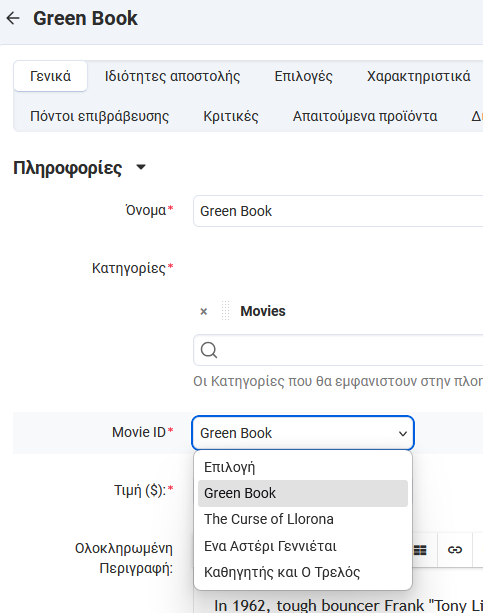Click the Πληροφορίες section heading

click(x=68, y=168)
